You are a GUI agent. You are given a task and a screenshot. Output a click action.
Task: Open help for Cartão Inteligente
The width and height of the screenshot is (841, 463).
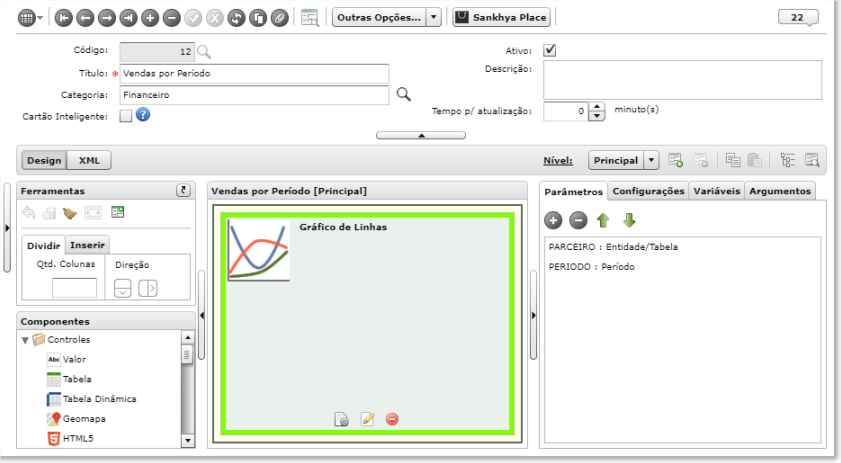pos(143,114)
